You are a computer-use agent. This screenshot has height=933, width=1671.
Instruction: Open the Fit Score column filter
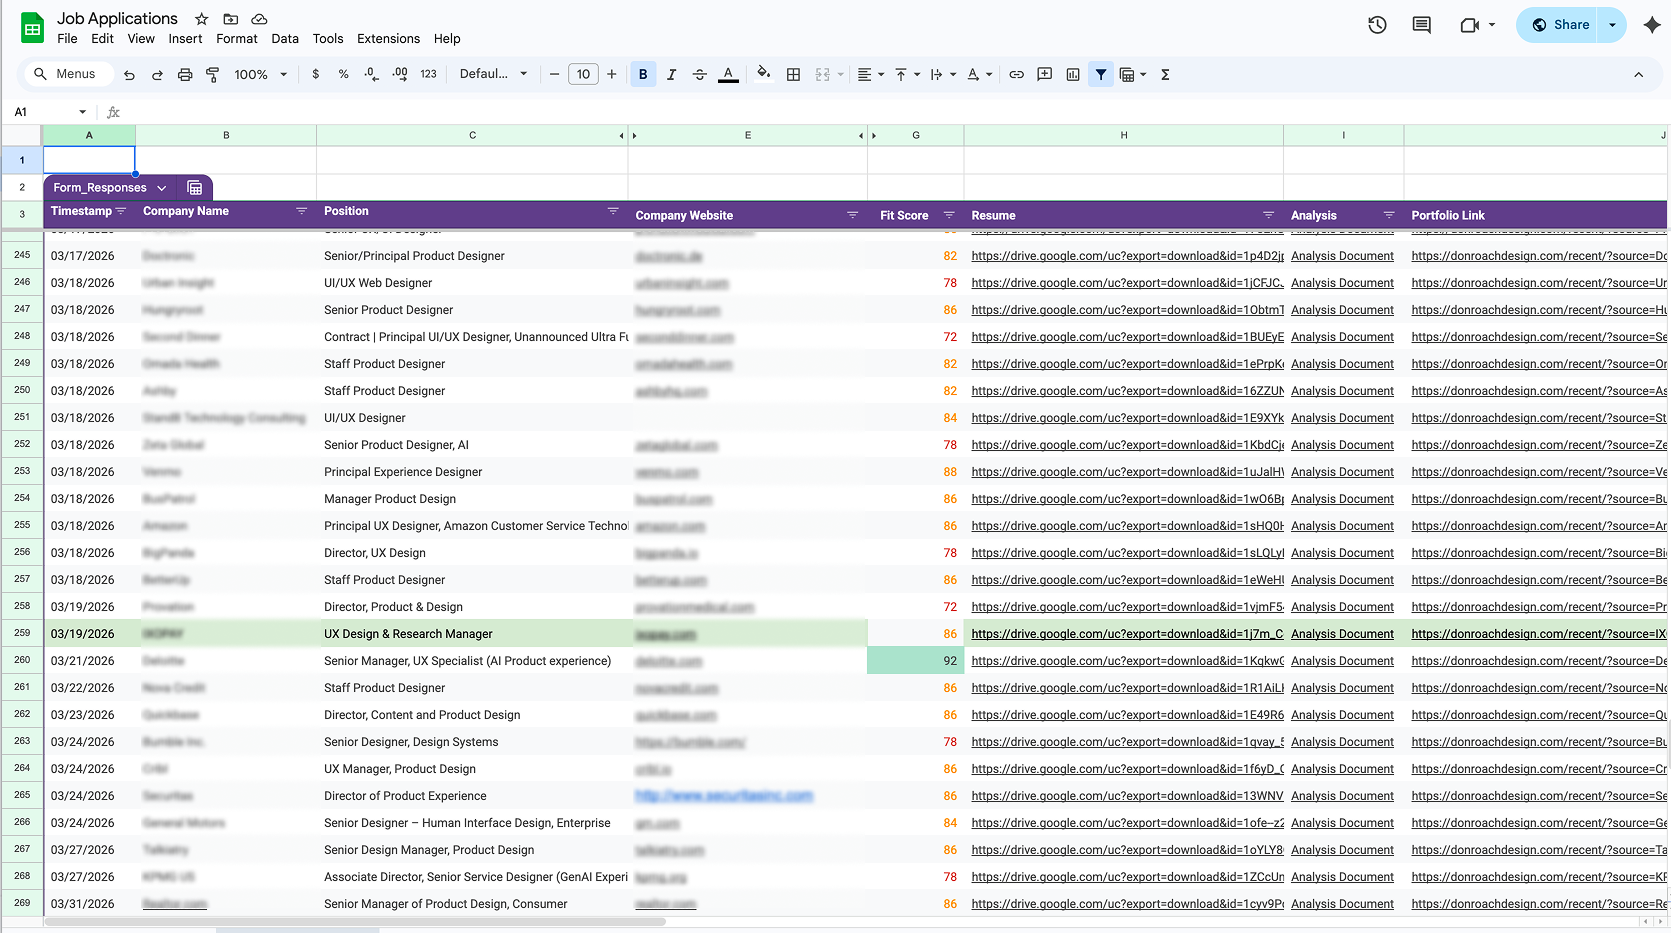pyautogui.click(x=949, y=215)
